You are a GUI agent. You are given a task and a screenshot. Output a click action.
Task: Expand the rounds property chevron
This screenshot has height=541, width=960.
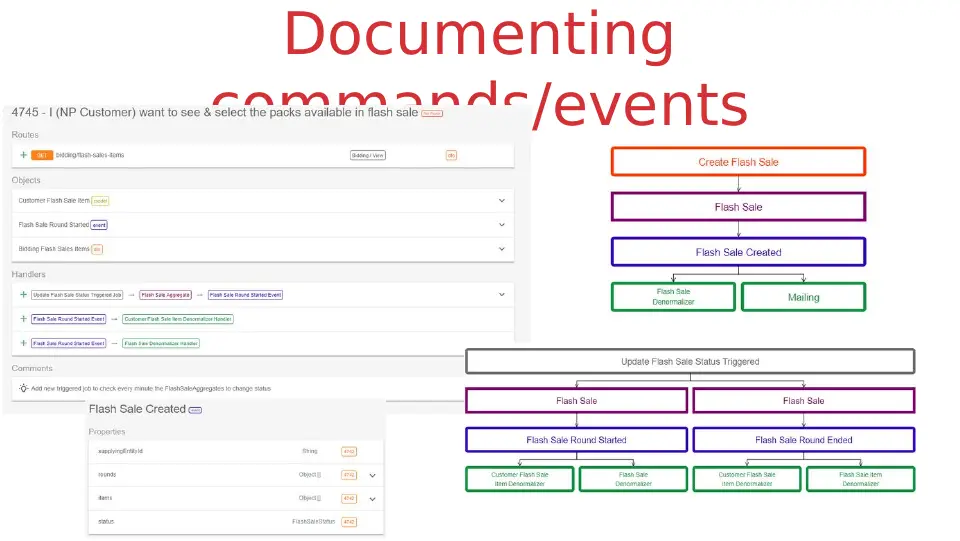[372, 476]
